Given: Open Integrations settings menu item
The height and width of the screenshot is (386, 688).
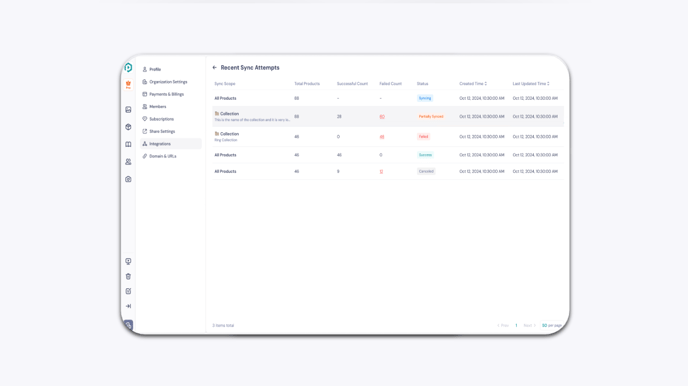Looking at the screenshot, I should click(171, 144).
